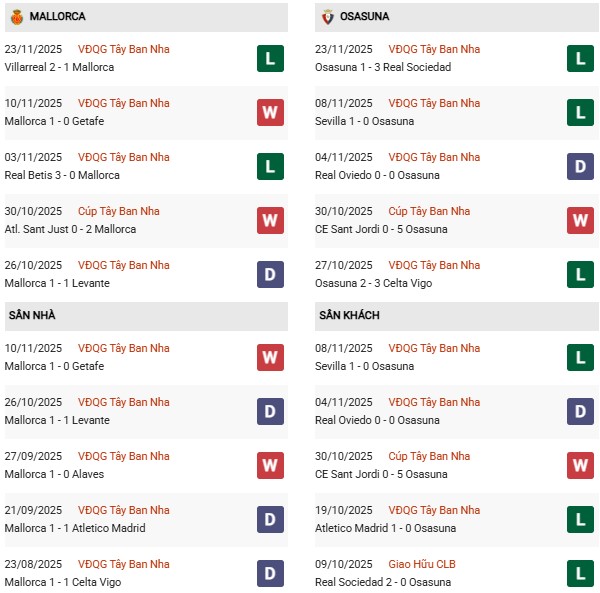The width and height of the screenshot is (600, 593).
Task: Select the Mallorca team header
Action: pyautogui.click(x=58, y=17)
